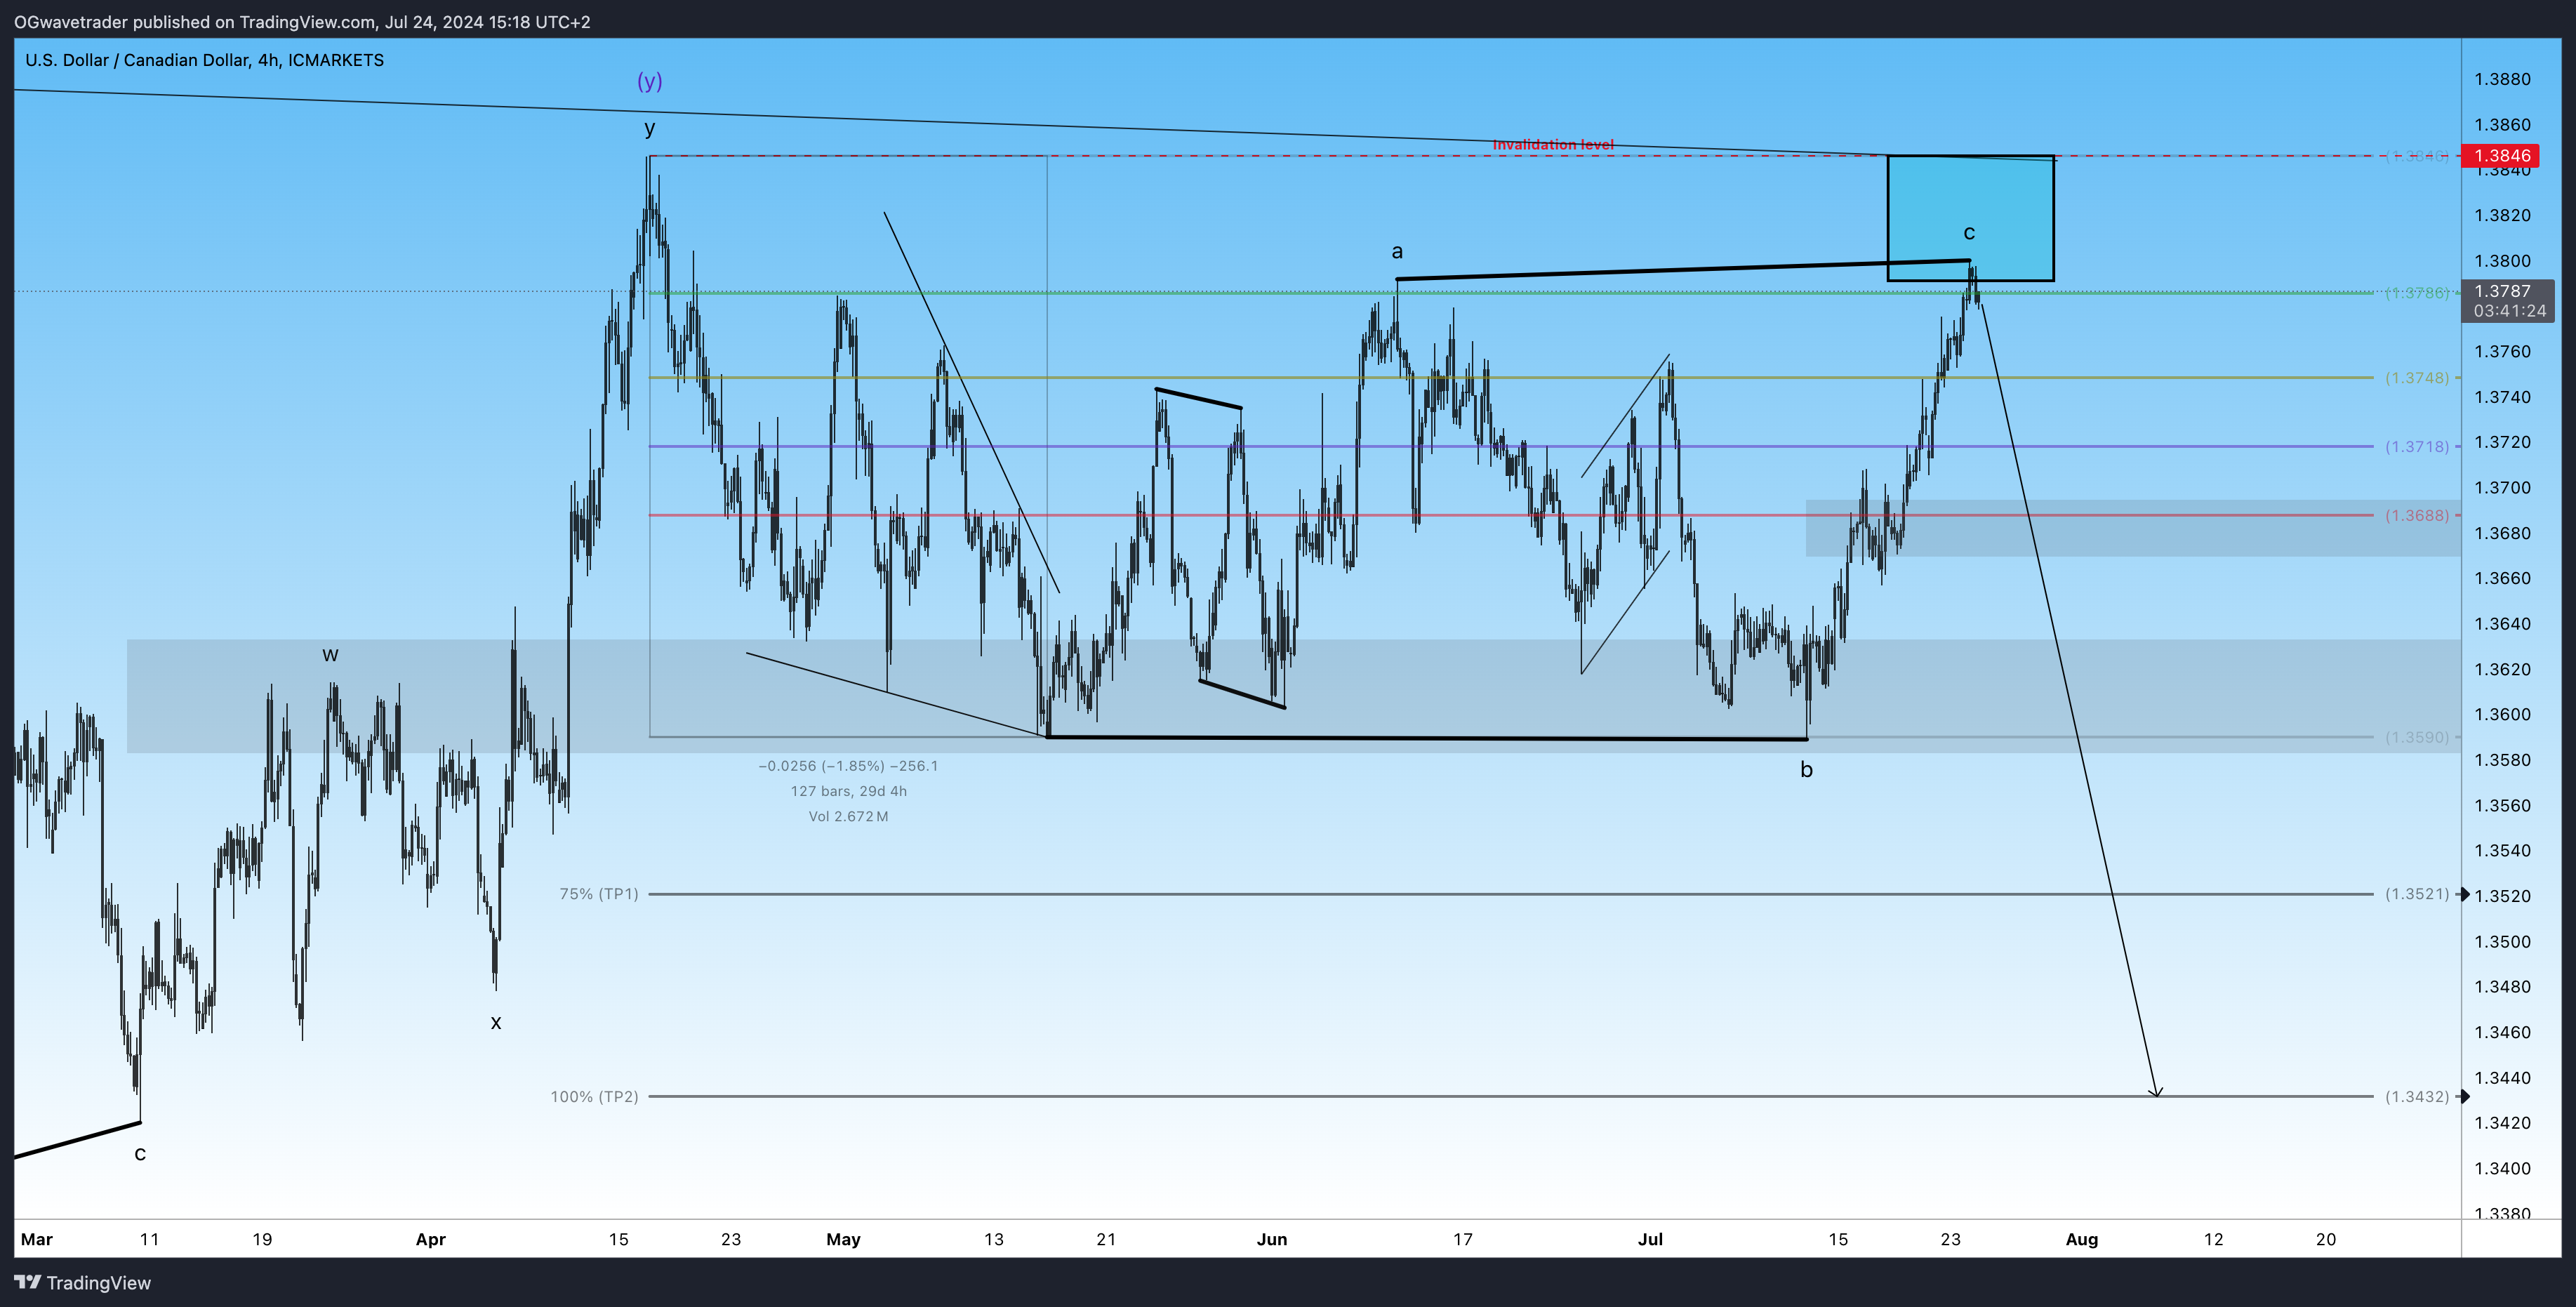The height and width of the screenshot is (1307, 2576).
Task: Select the blue target box near the c label
Action: tap(1970, 218)
